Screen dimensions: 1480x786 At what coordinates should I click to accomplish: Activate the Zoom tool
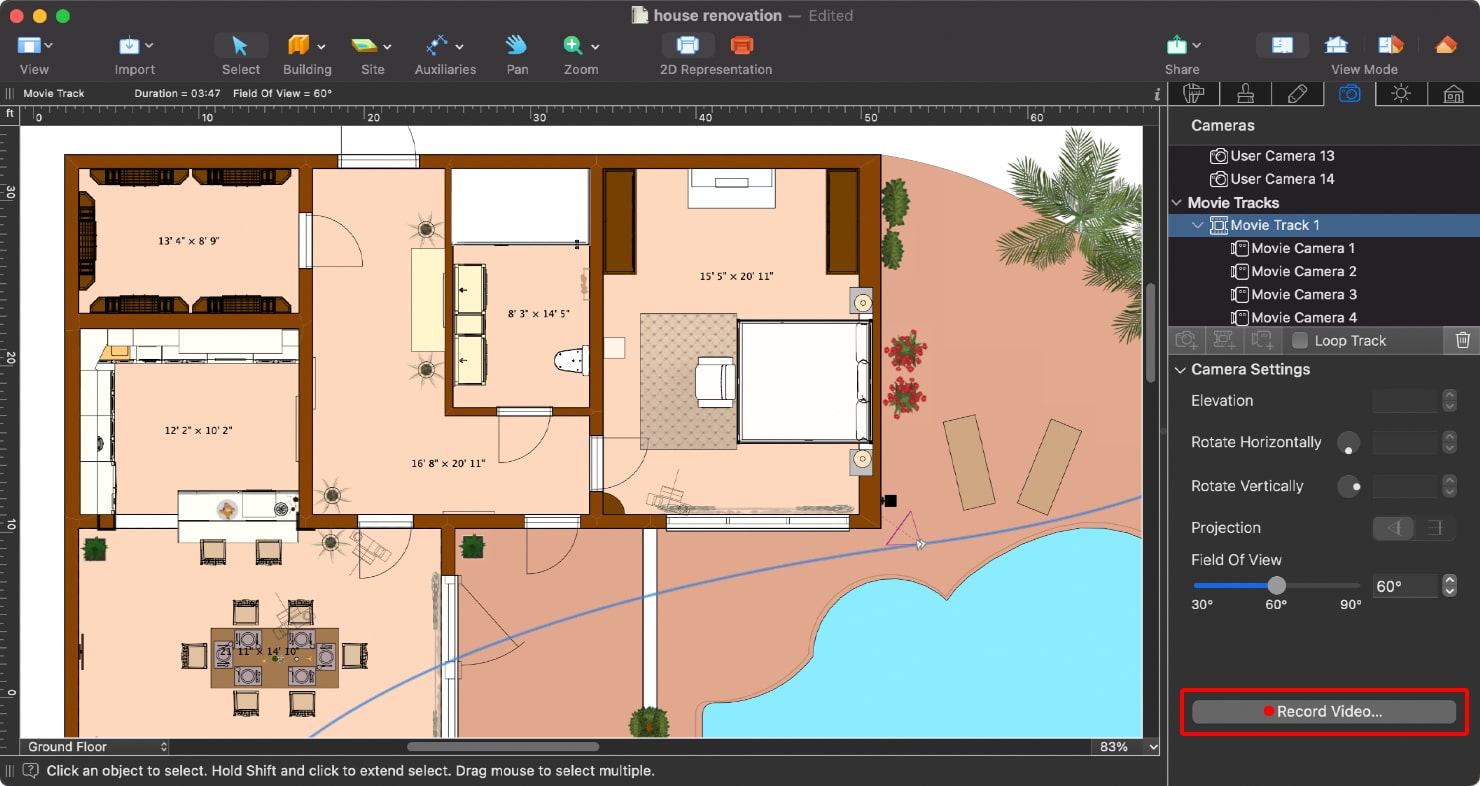tap(574, 45)
